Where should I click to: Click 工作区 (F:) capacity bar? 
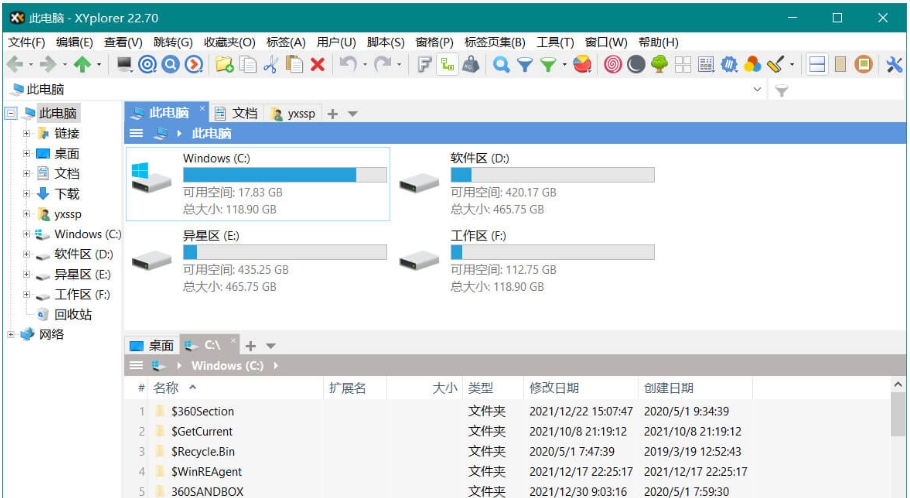pos(552,252)
